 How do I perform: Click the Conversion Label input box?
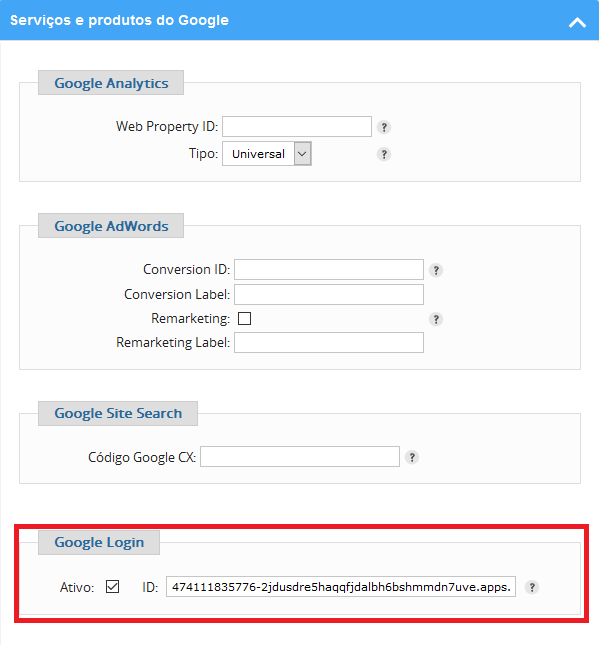329,295
